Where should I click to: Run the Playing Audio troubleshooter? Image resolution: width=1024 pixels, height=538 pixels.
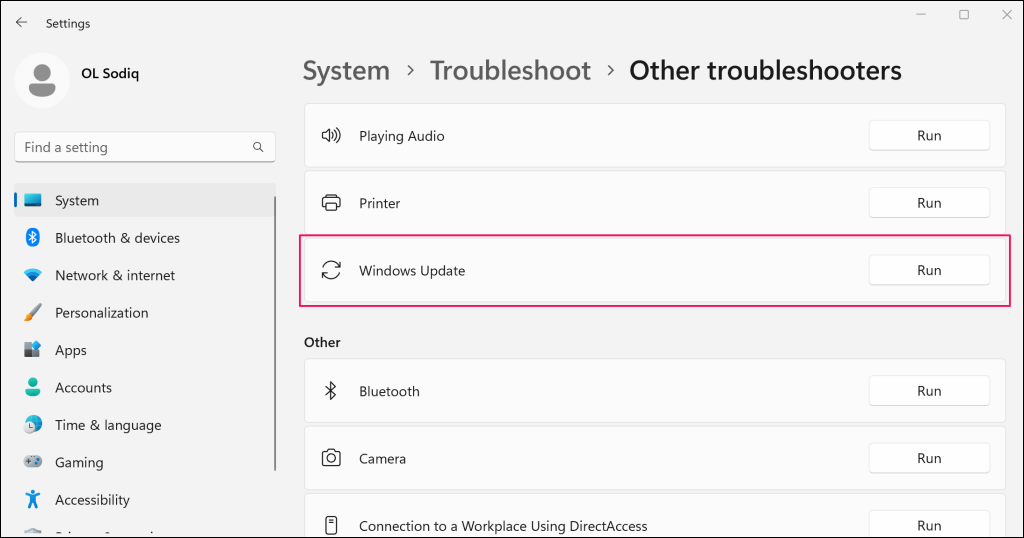(x=929, y=135)
